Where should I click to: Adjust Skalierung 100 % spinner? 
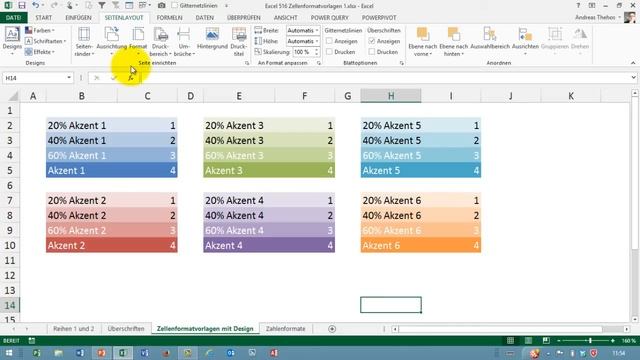pos(317,52)
